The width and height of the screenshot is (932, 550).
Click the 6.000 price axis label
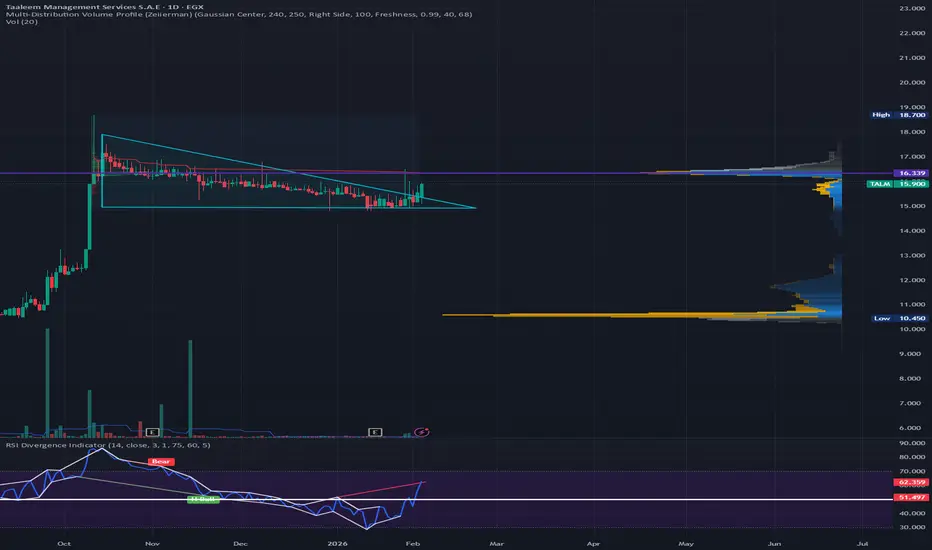(910, 428)
